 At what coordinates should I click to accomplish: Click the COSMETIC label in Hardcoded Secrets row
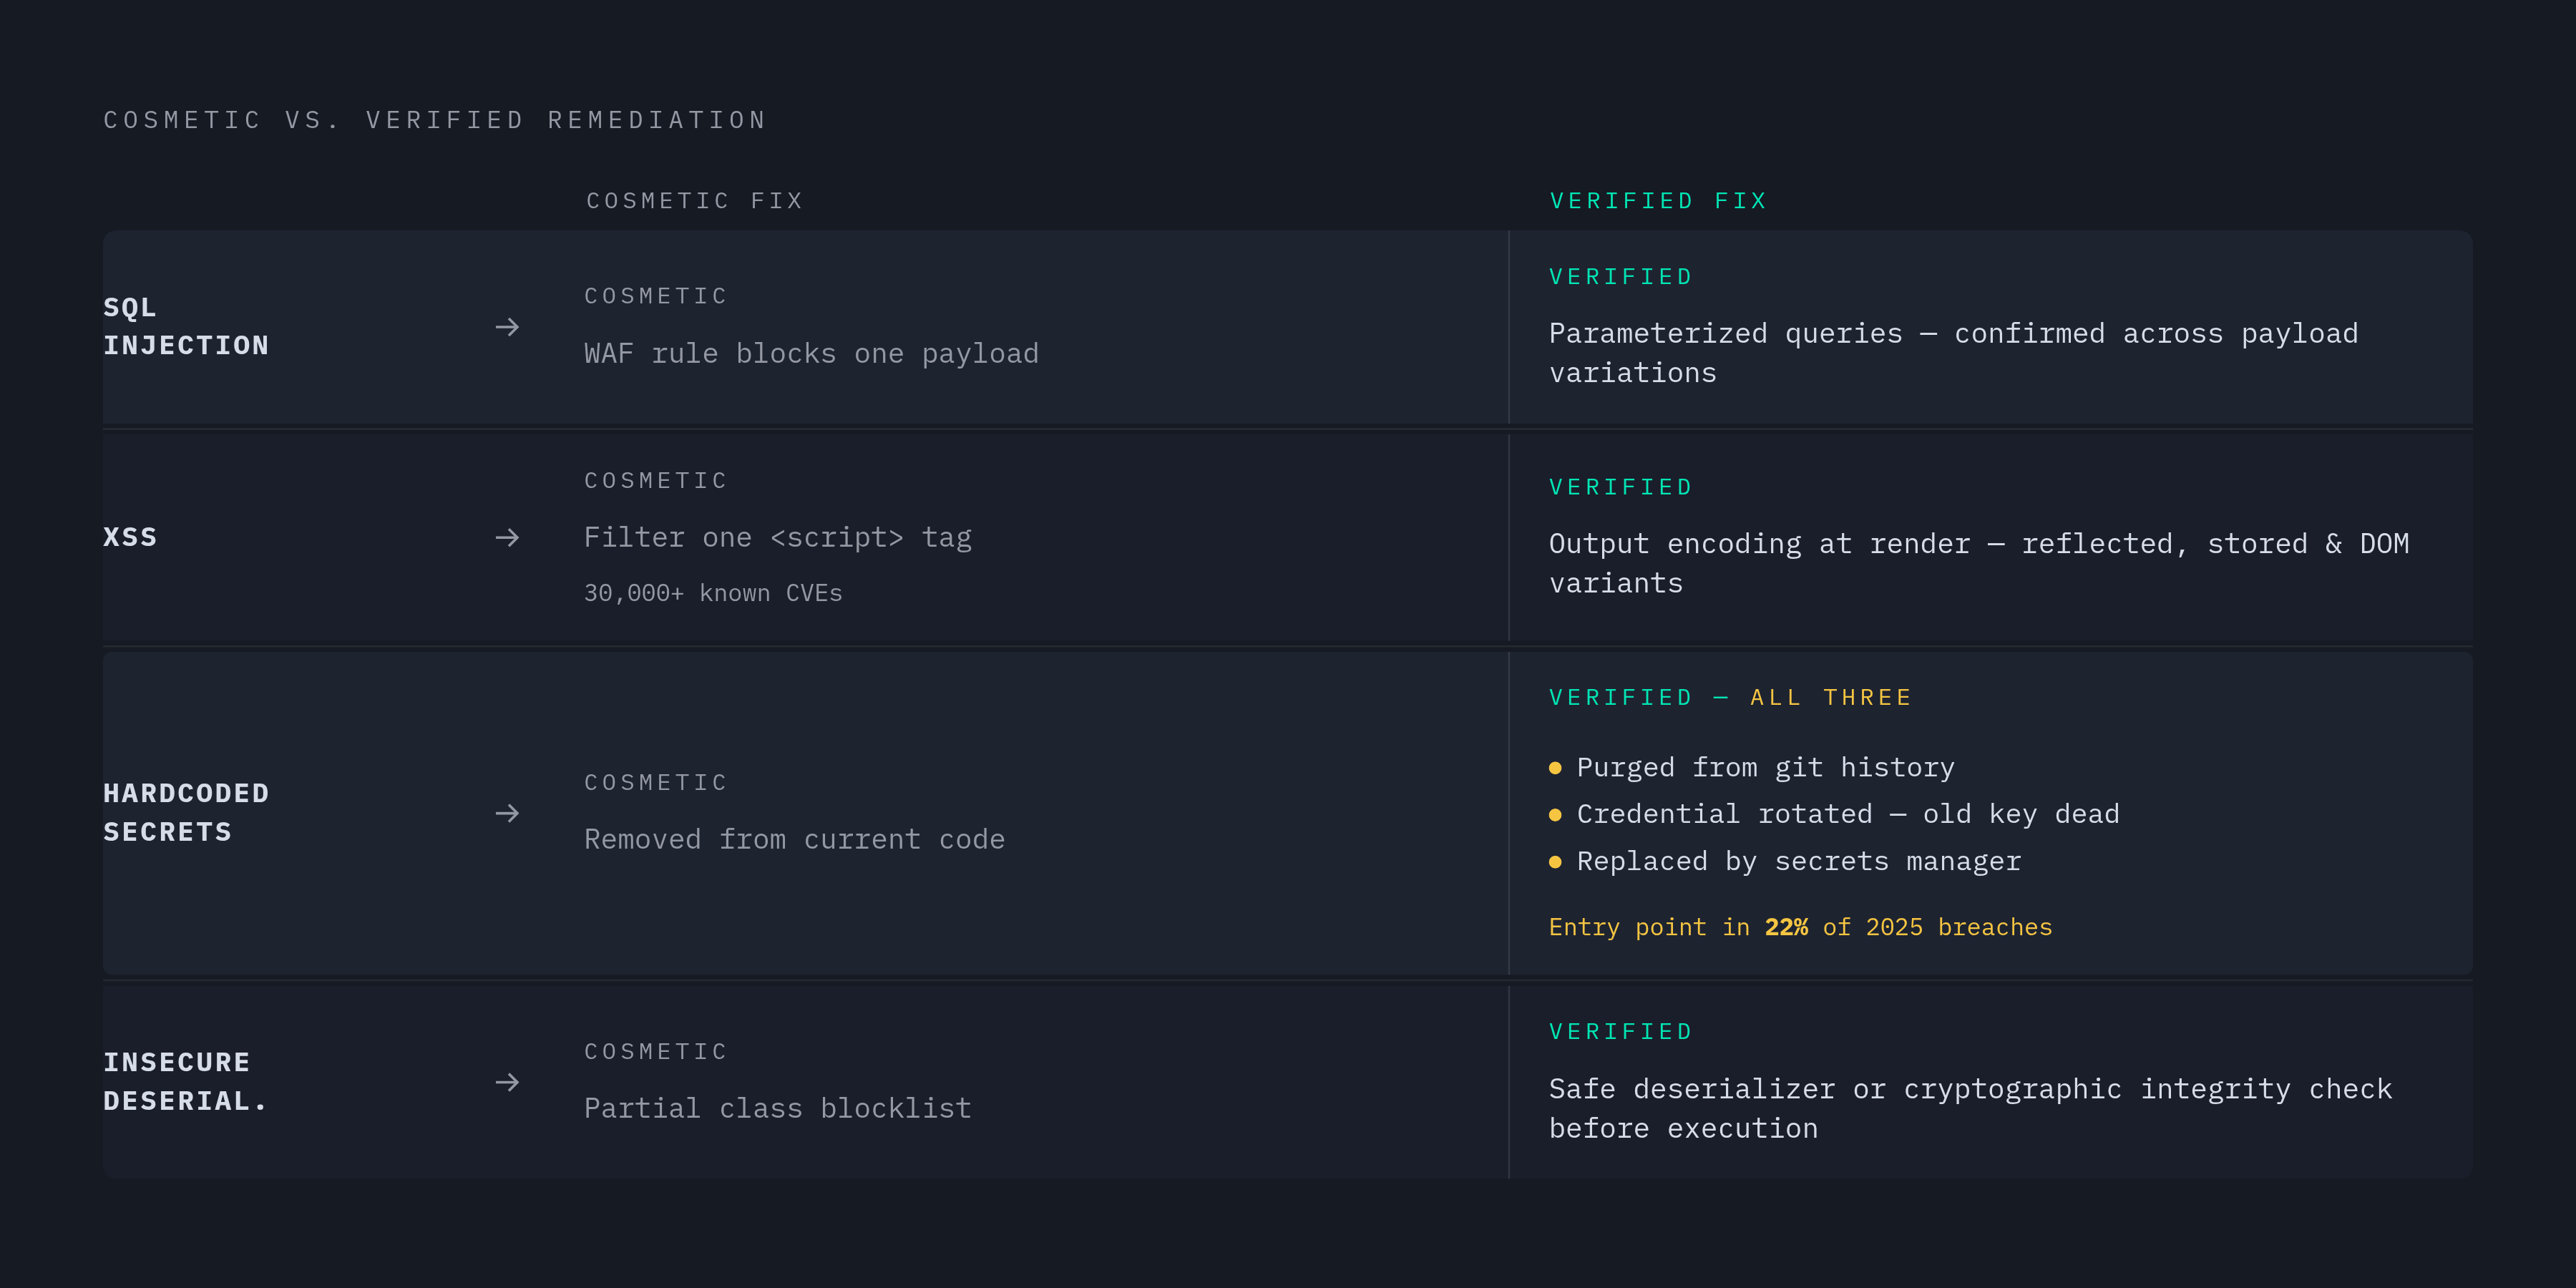(x=655, y=783)
